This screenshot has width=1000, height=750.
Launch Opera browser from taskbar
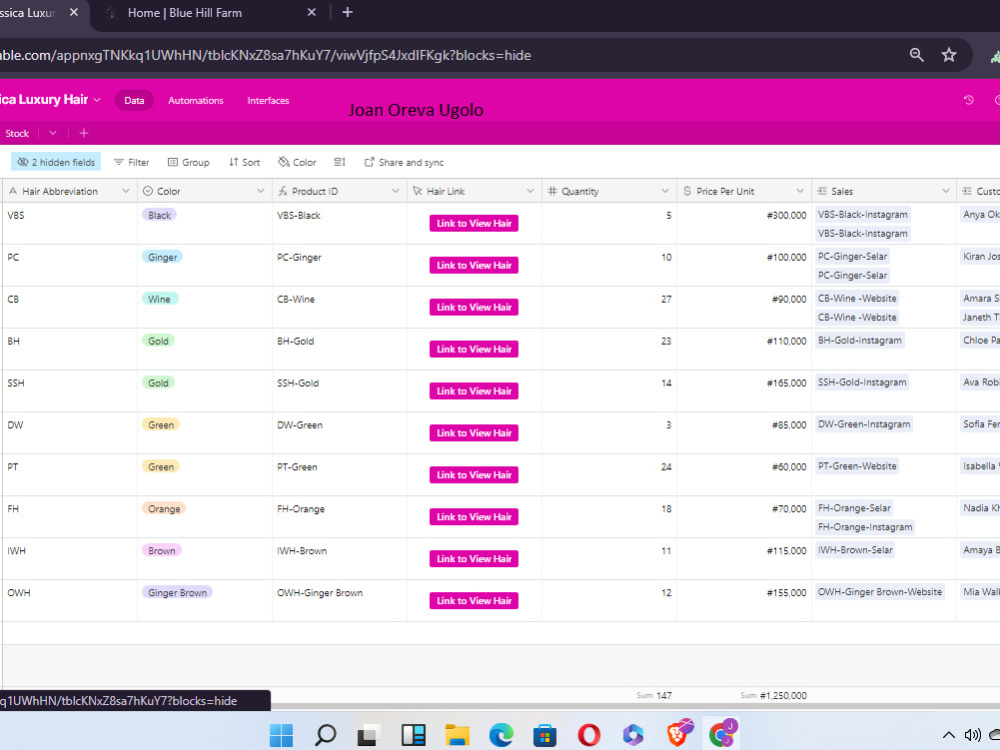(x=589, y=735)
